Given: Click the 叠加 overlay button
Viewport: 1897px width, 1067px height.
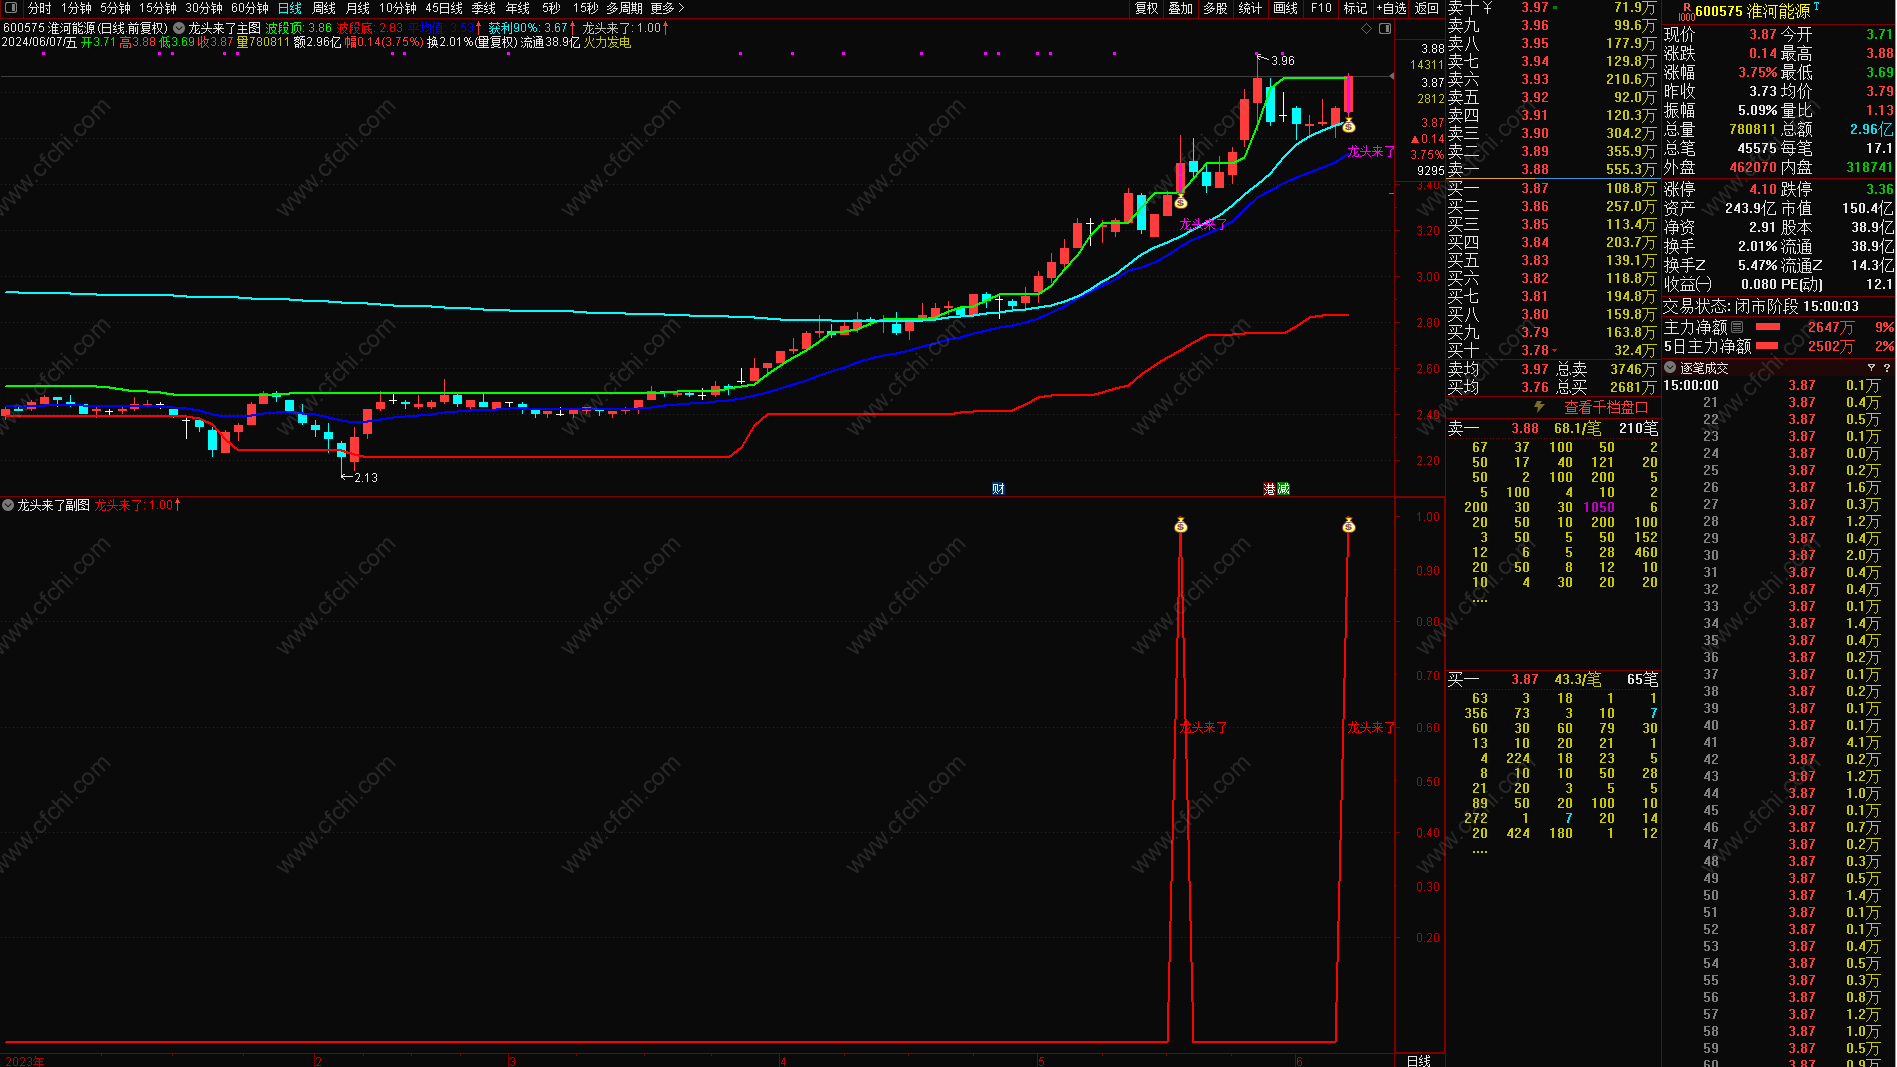Looking at the screenshot, I should click(1181, 8).
